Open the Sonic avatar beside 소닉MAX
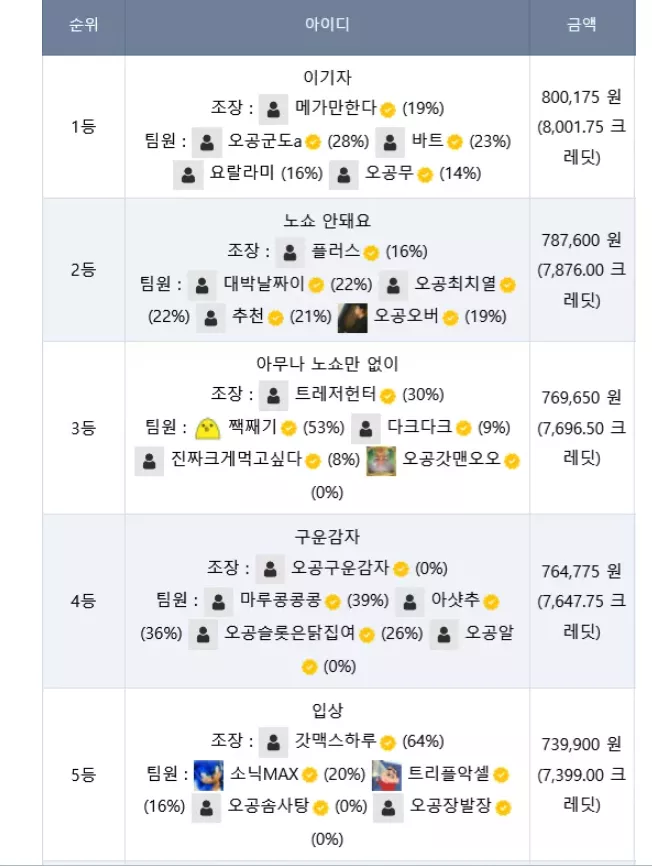Viewport: 652px width, 866px height. [209, 775]
